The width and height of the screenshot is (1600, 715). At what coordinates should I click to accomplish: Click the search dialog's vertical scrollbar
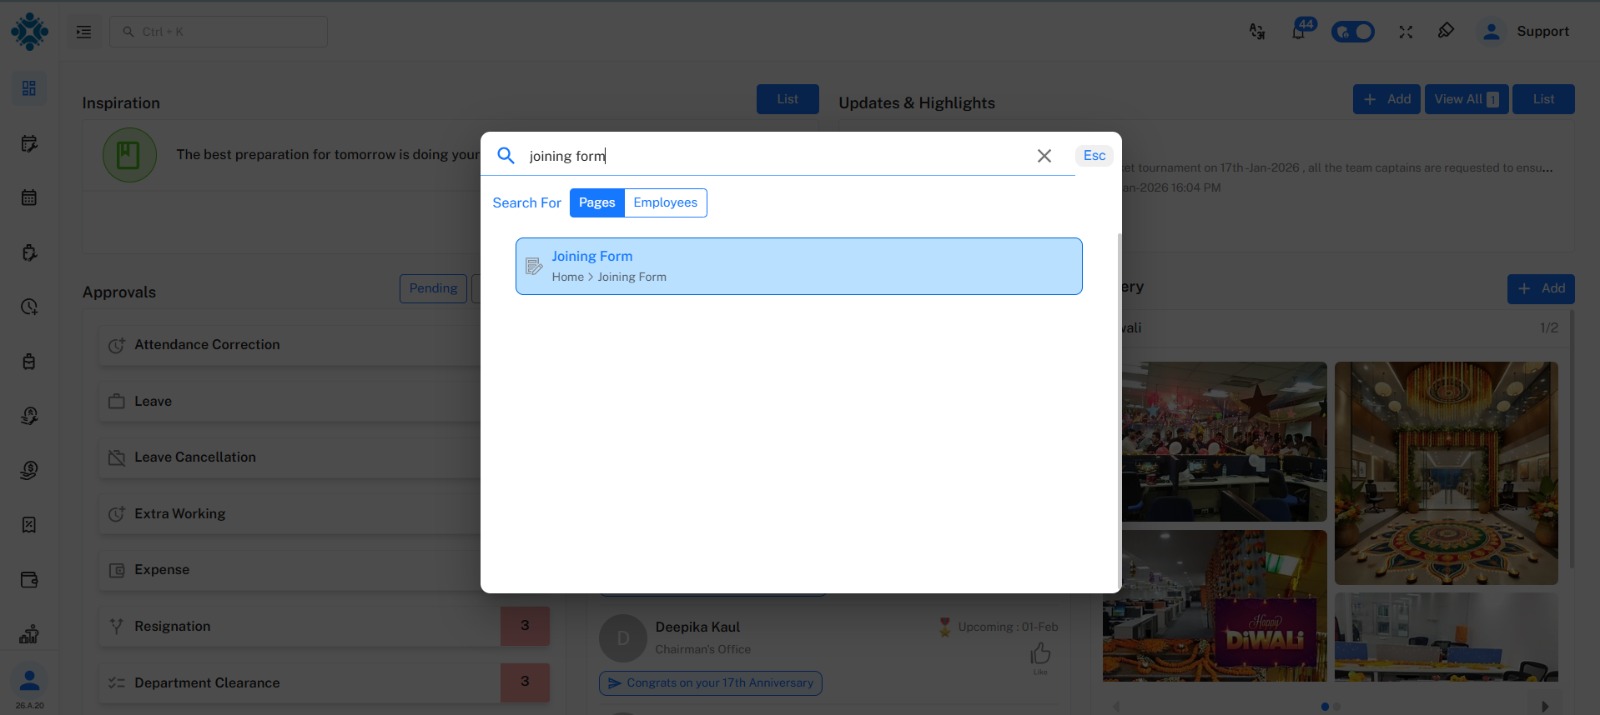[1119, 410]
